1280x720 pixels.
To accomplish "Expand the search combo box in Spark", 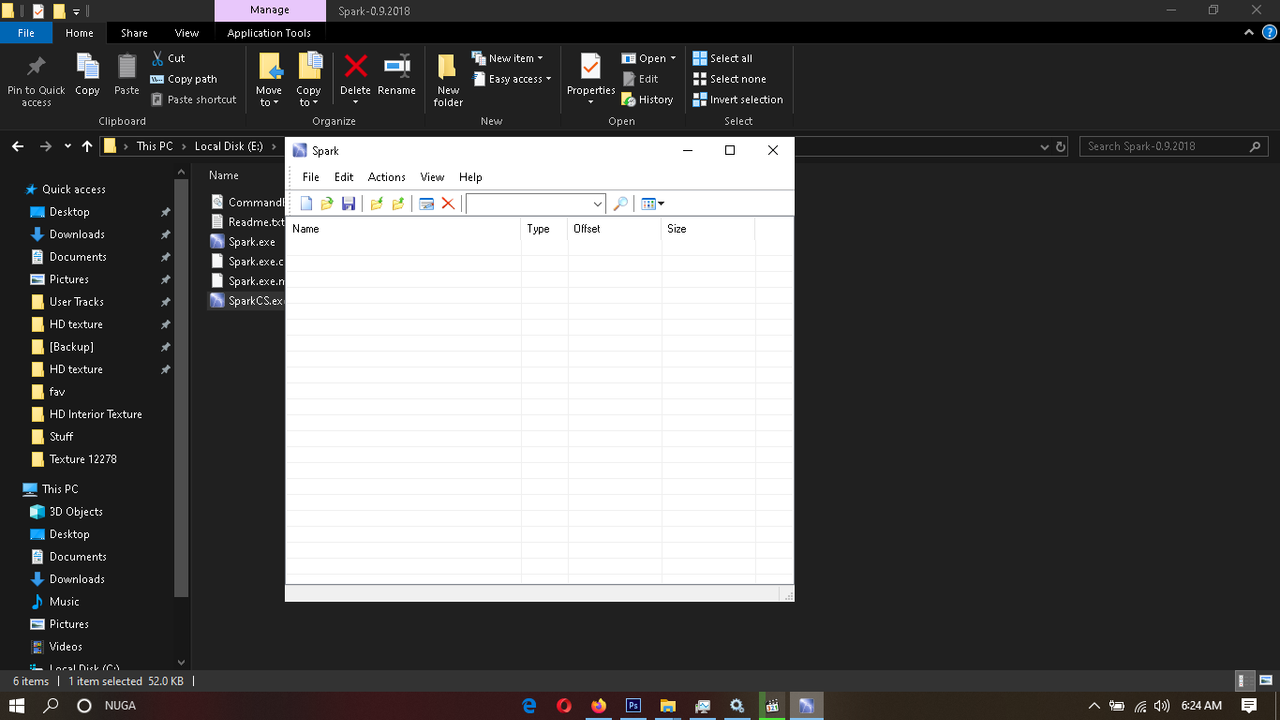I will [x=597, y=204].
